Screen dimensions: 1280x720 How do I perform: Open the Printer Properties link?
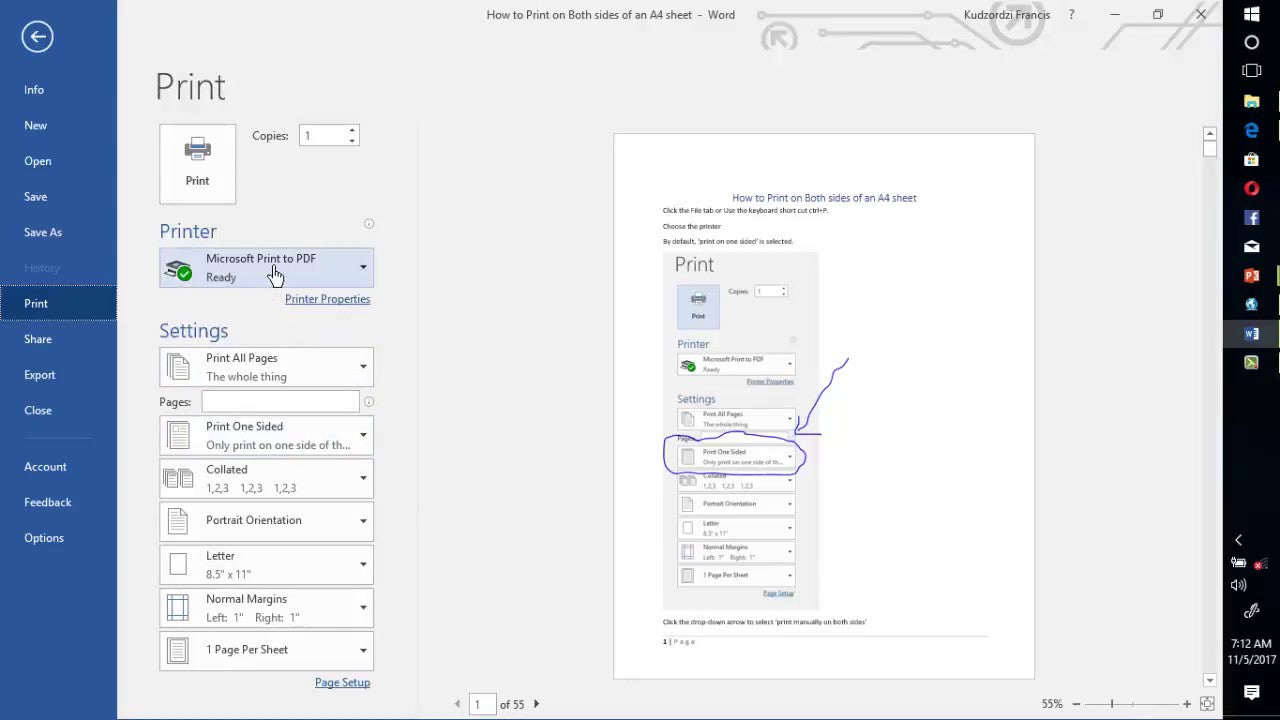(x=327, y=299)
